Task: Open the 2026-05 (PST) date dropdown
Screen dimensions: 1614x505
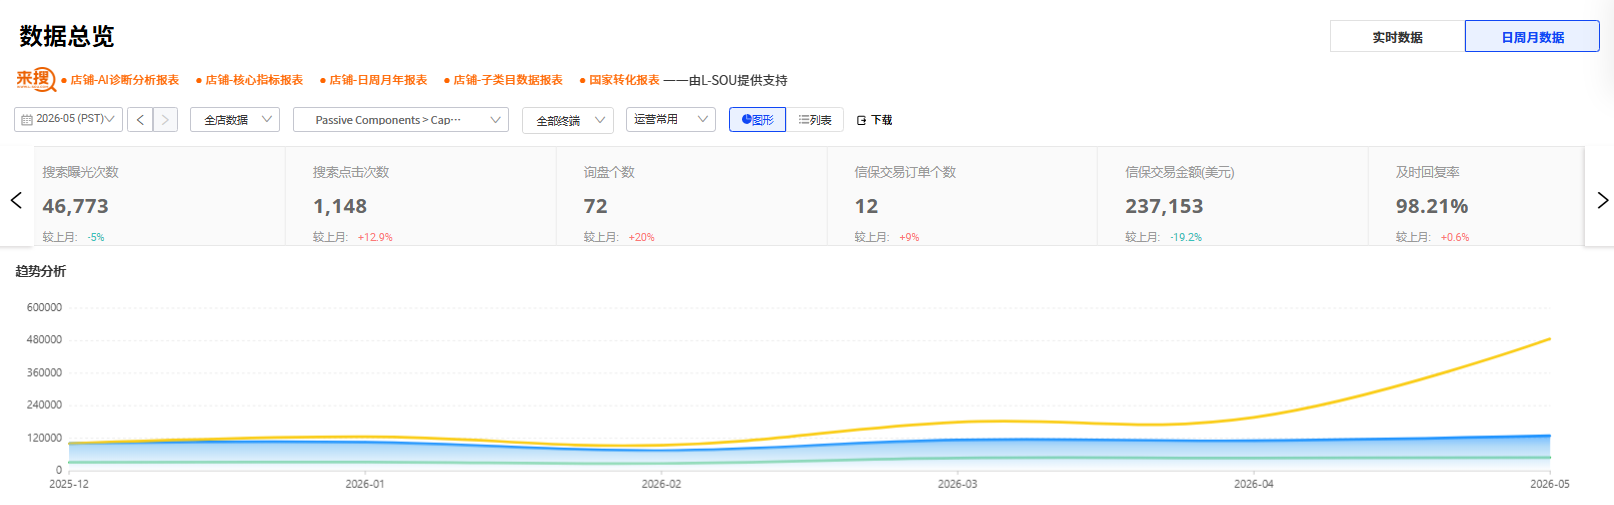Action: click(x=68, y=119)
